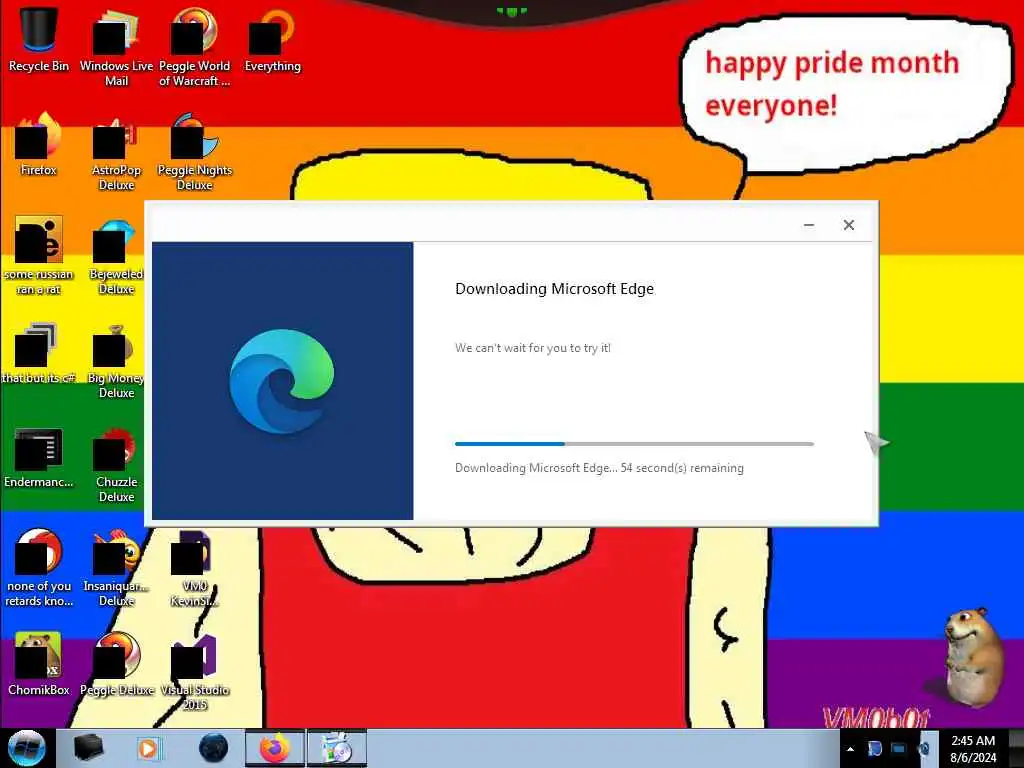Click the 'Downloading Microsoft Edge' heading
The image size is (1024, 768).
tap(554, 289)
